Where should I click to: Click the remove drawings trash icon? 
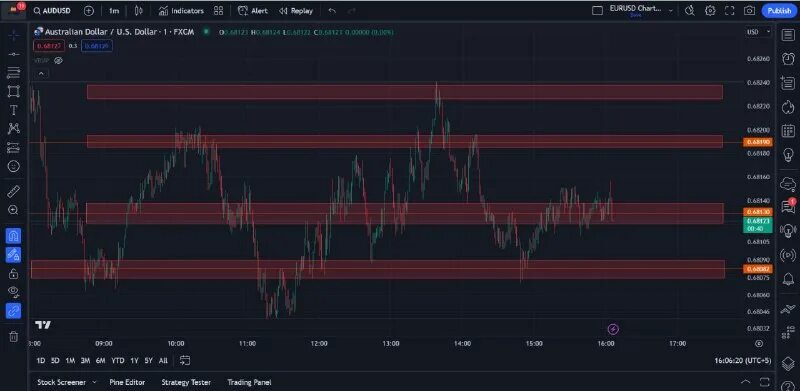coord(14,336)
